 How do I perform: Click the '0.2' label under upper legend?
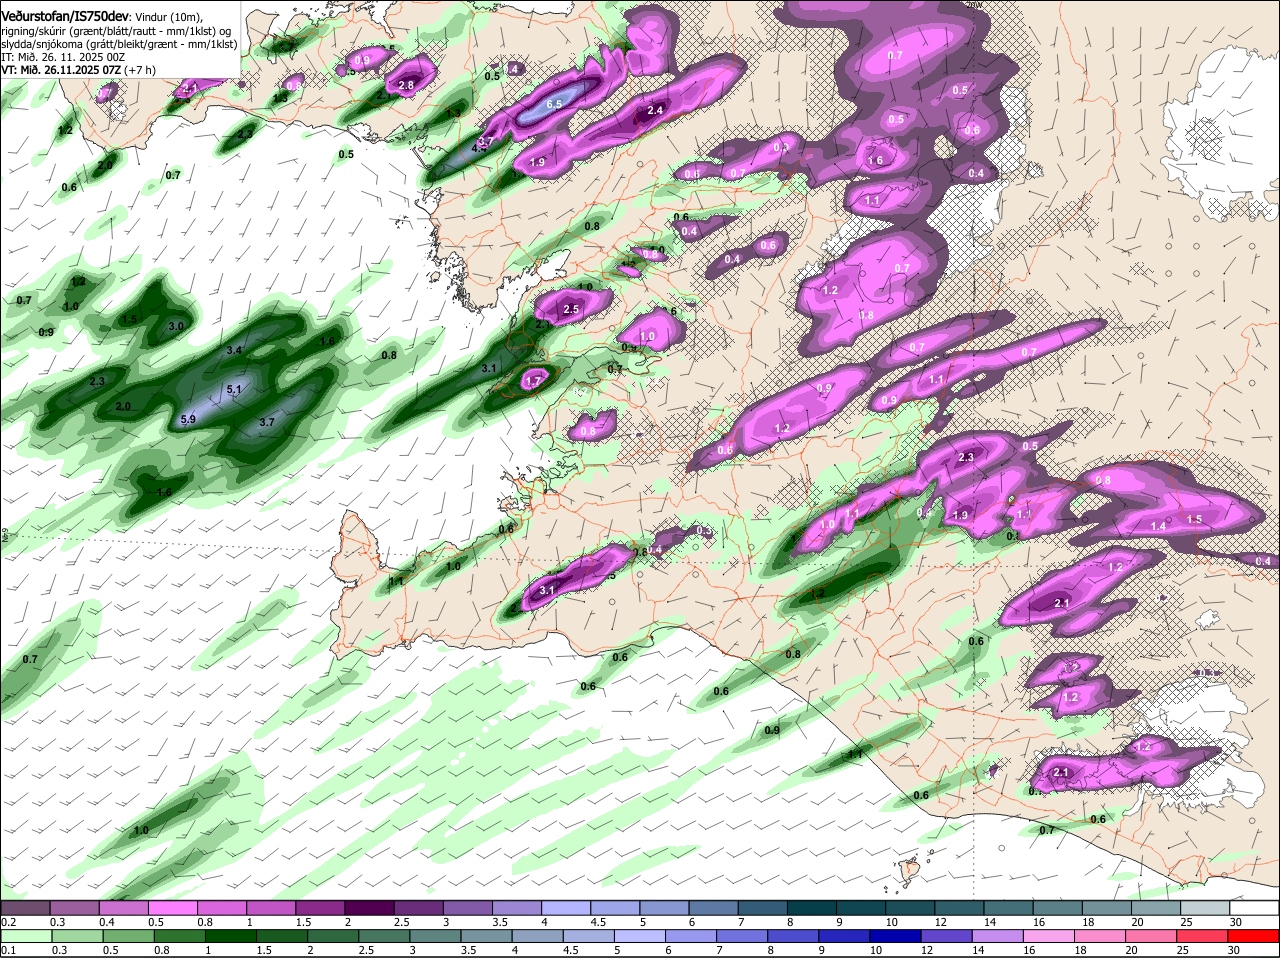tap(8, 921)
